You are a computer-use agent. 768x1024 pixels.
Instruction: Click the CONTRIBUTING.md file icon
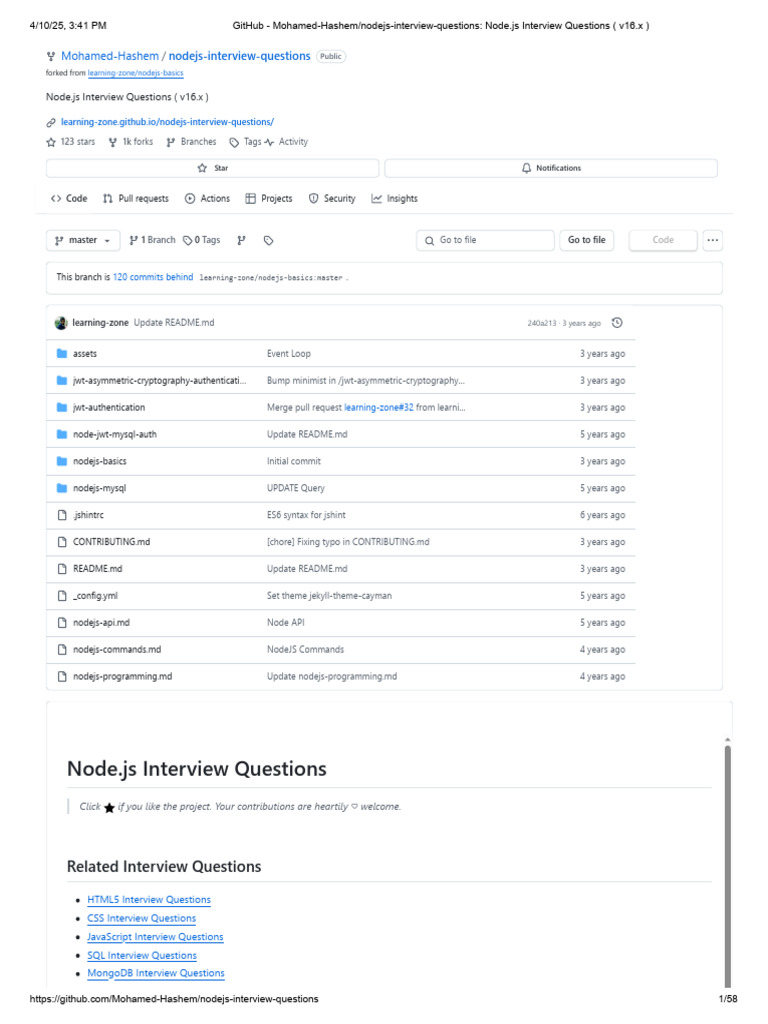point(62,542)
